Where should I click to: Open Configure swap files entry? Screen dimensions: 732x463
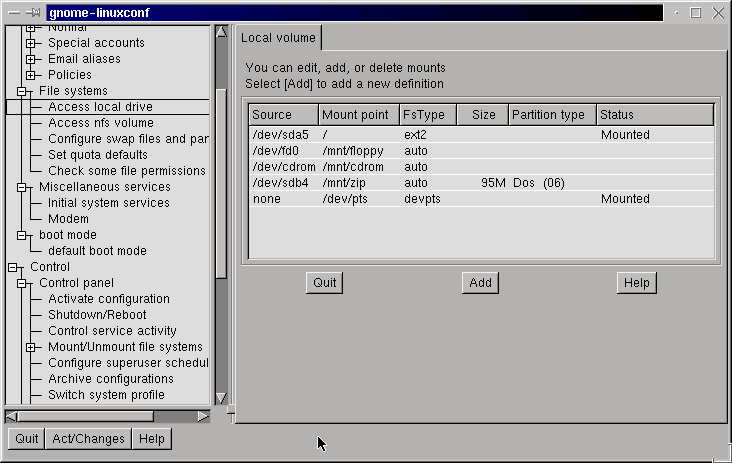[128, 139]
